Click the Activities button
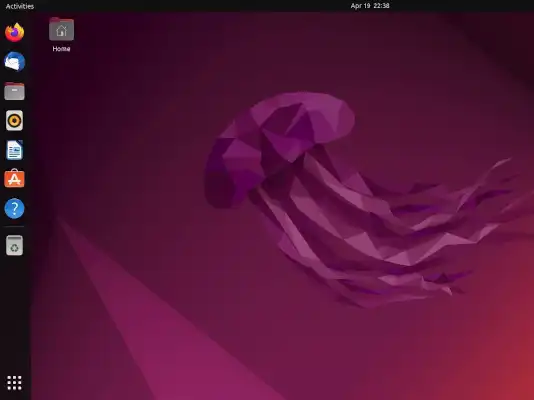 pyautogui.click(x=20, y=6)
